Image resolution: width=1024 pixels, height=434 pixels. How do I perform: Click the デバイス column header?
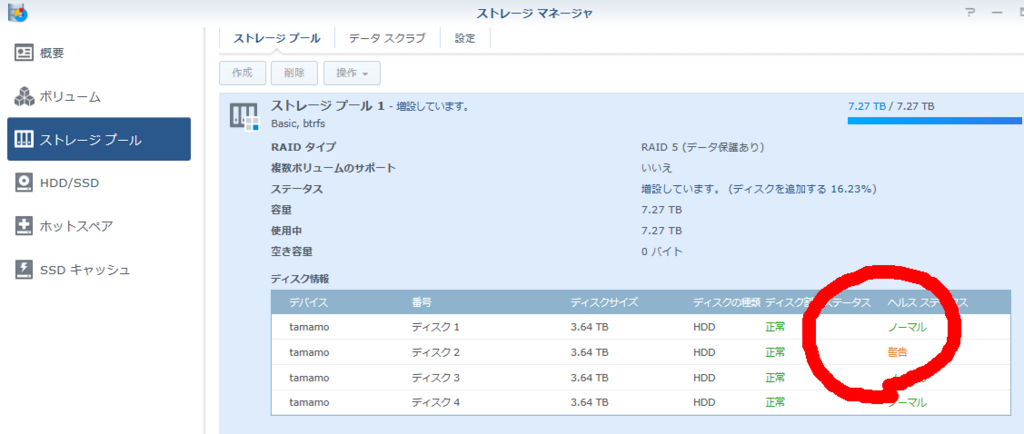click(309, 303)
